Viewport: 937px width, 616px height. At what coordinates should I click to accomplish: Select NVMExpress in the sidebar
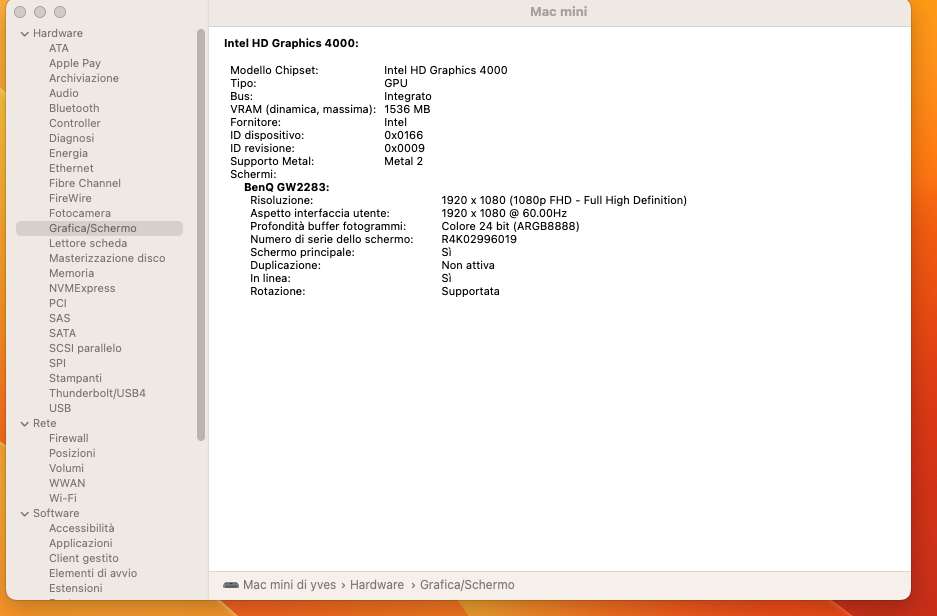(x=82, y=288)
